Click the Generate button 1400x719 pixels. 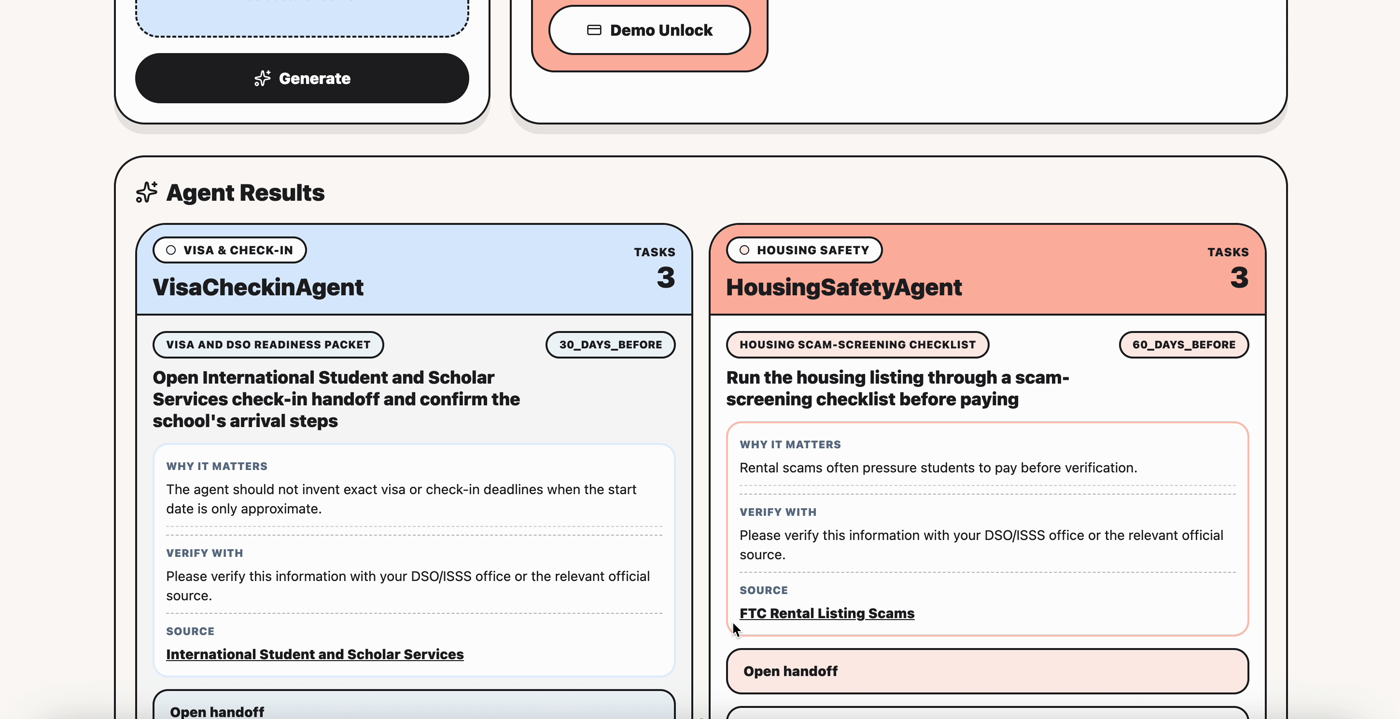(302, 78)
